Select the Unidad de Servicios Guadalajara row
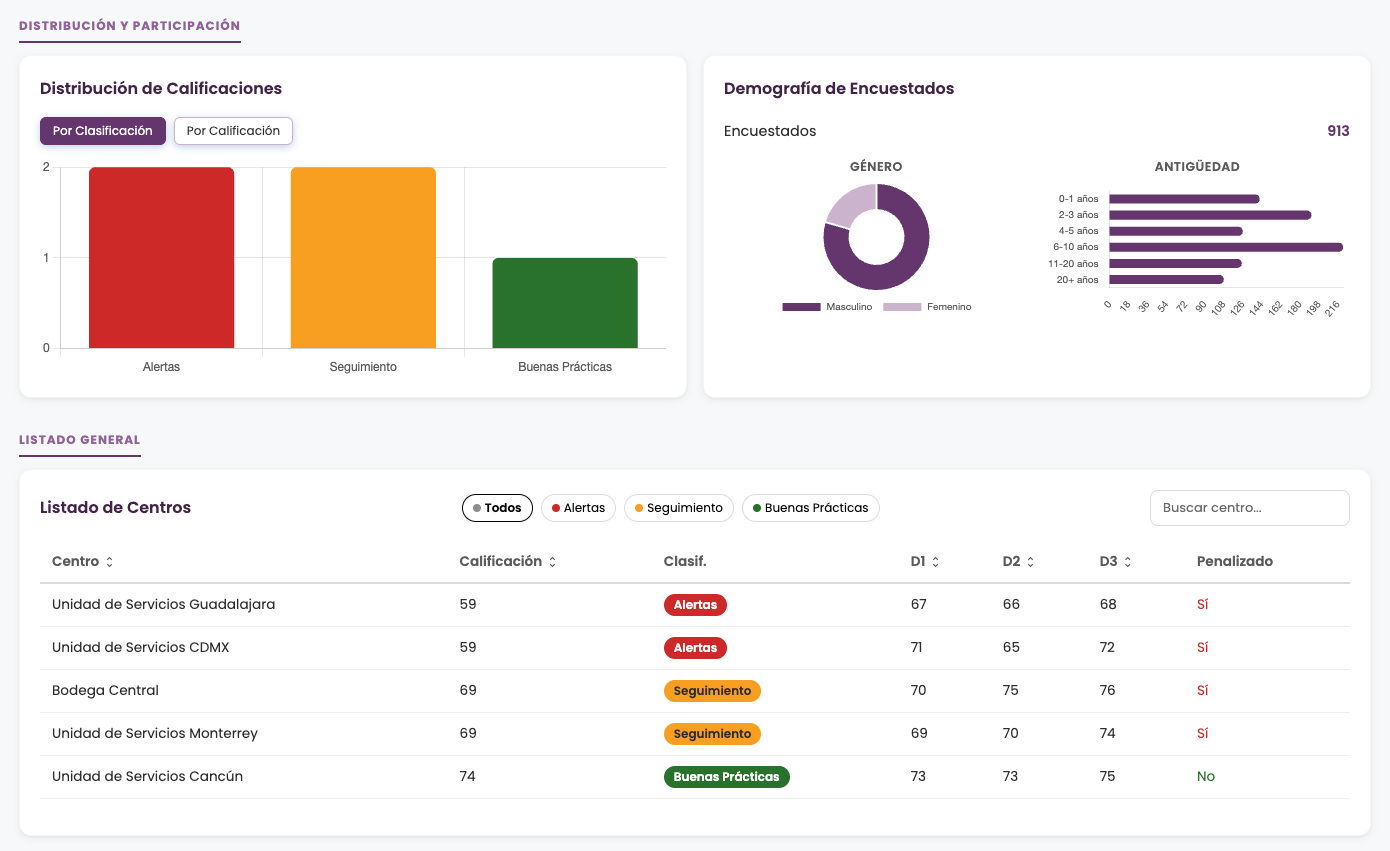 (x=695, y=605)
